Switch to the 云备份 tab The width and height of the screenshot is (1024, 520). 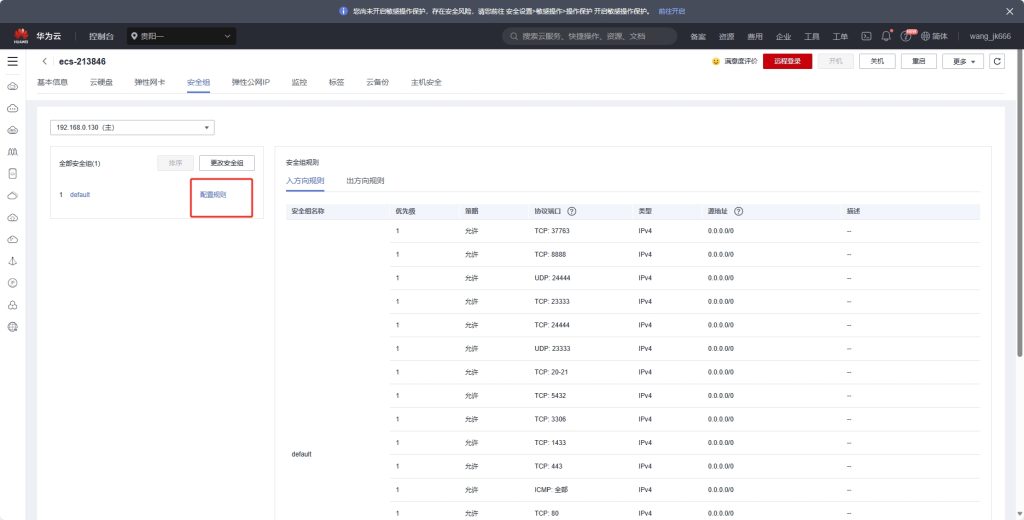coord(377,82)
